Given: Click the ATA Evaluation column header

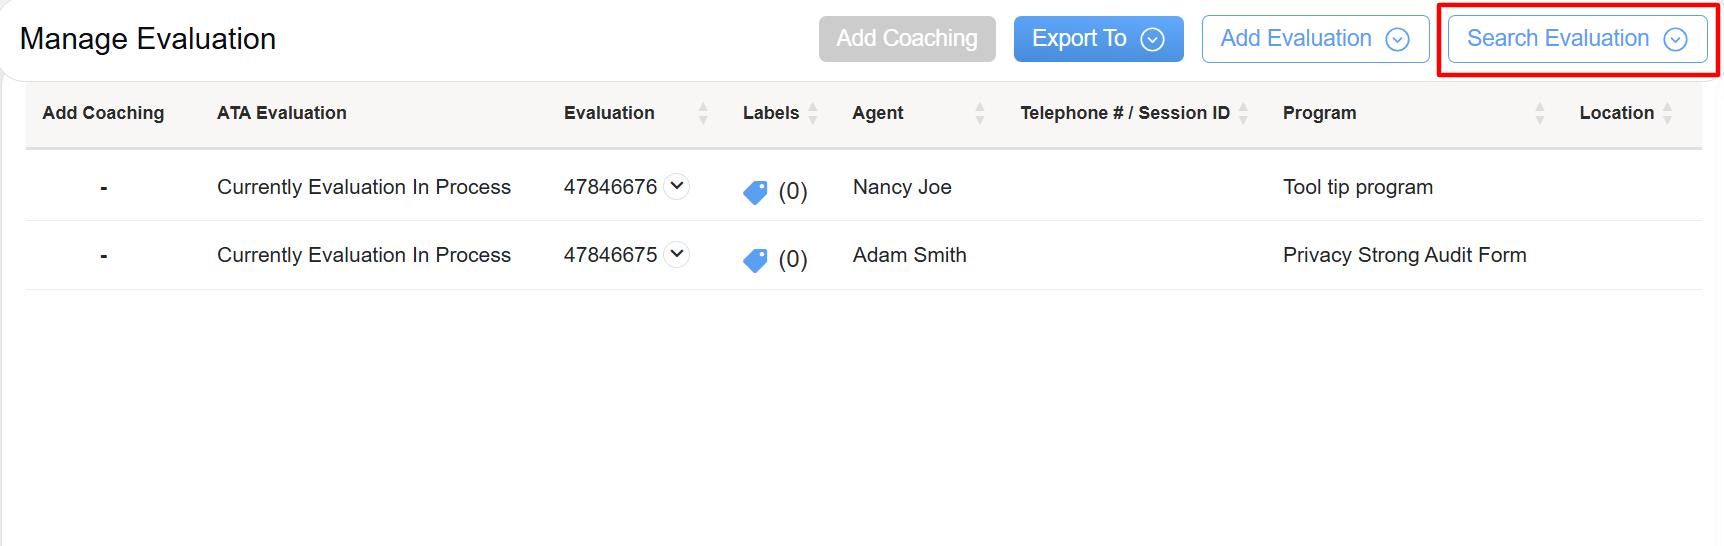Looking at the screenshot, I should (282, 113).
